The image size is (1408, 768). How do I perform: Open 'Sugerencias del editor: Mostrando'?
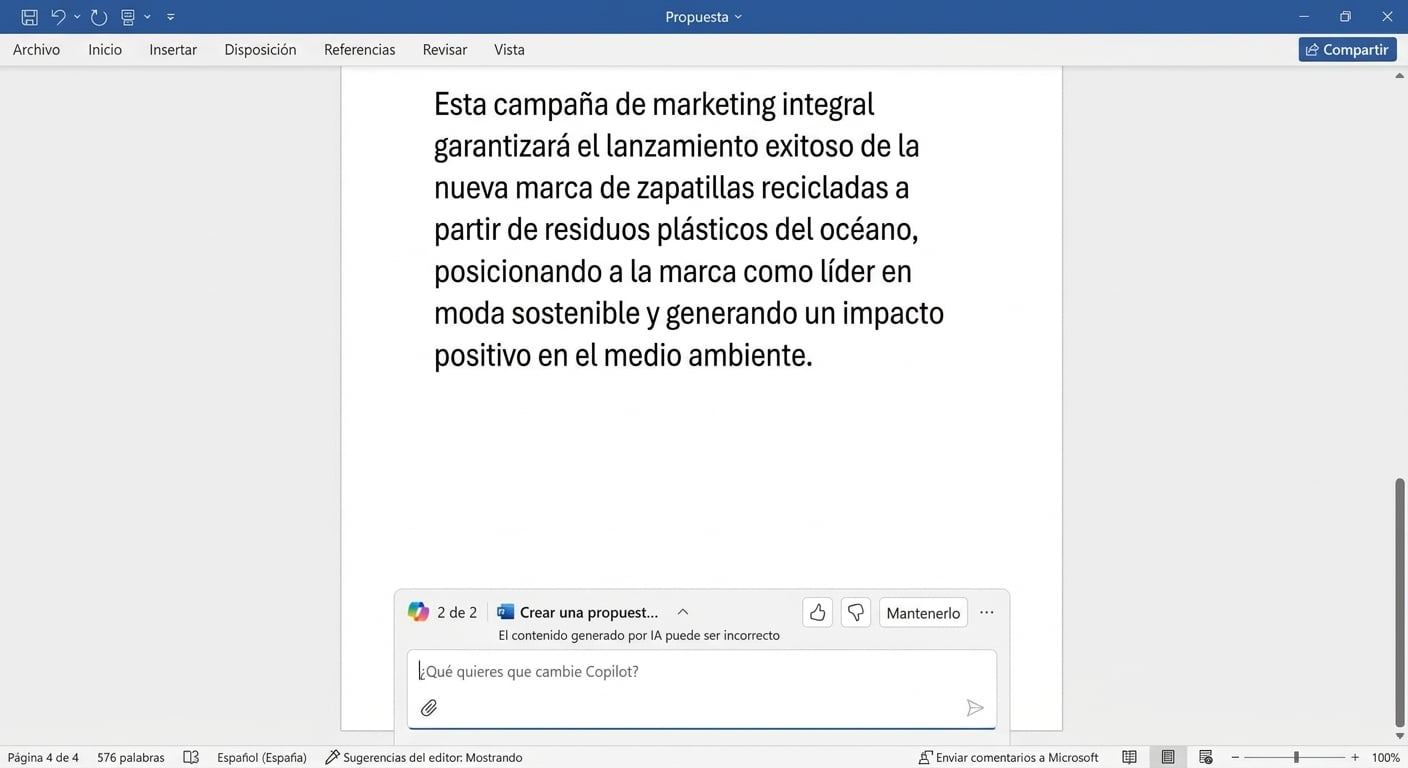point(423,758)
